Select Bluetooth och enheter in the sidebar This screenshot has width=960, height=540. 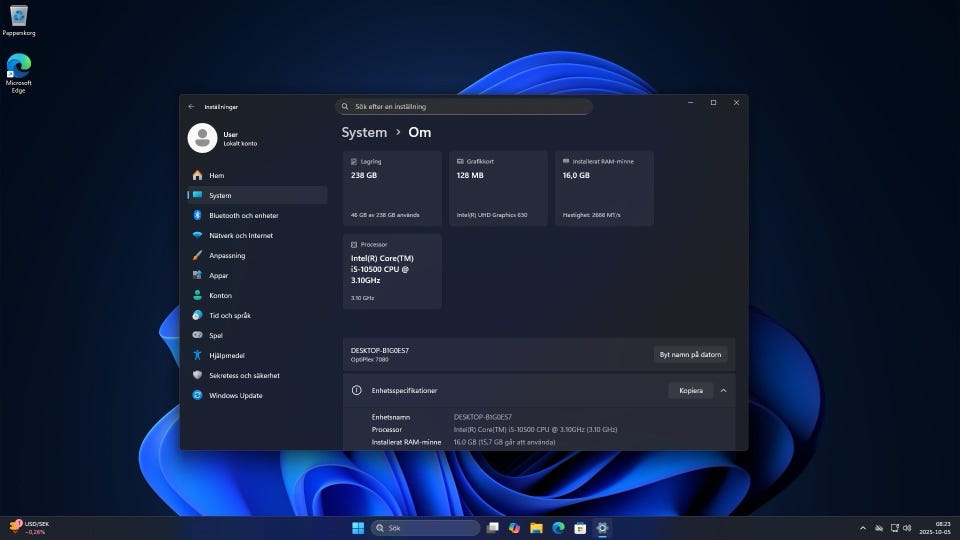click(x=243, y=215)
